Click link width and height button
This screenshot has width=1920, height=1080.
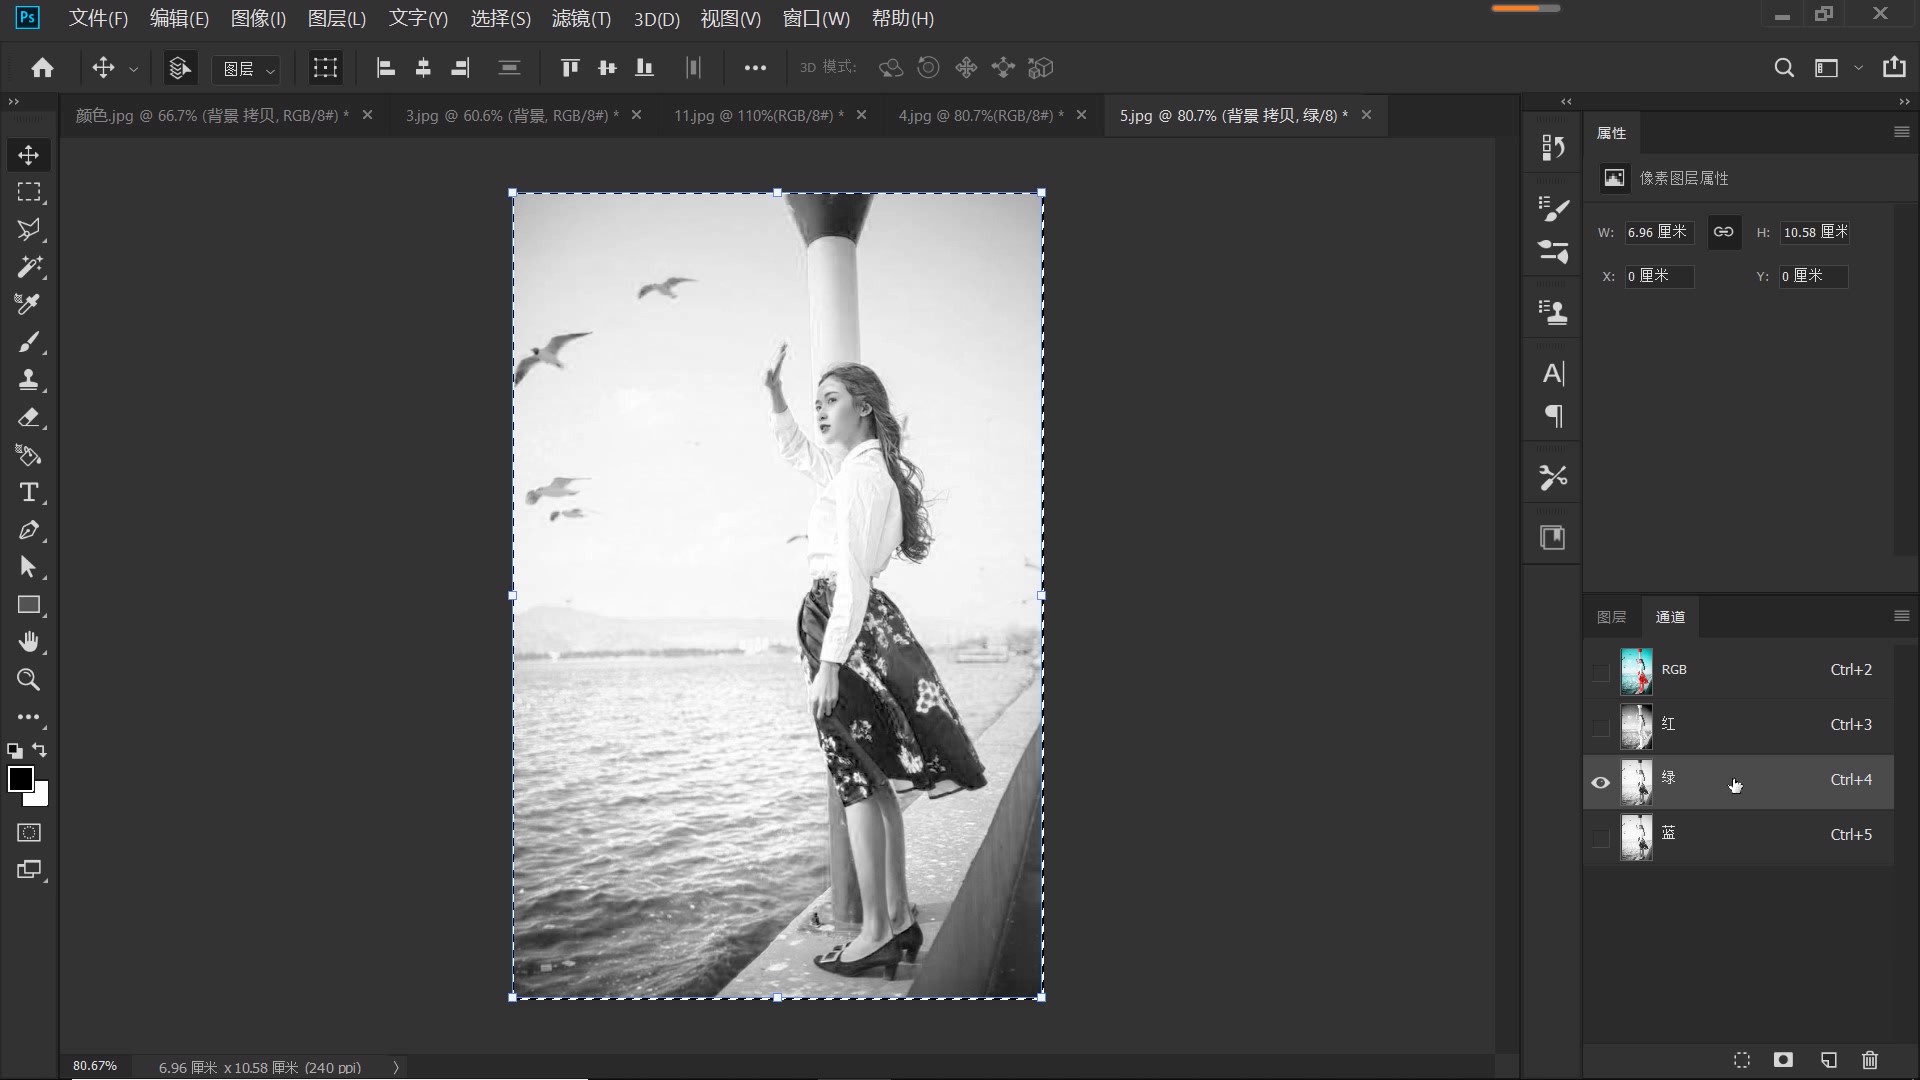click(1723, 232)
